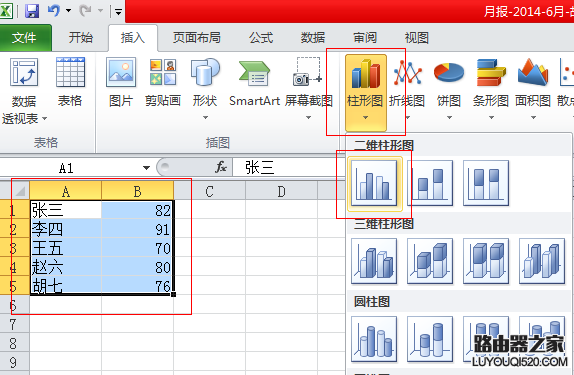Choose the 2D clustered column chart
The image size is (574, 375).
click(374, 183)
